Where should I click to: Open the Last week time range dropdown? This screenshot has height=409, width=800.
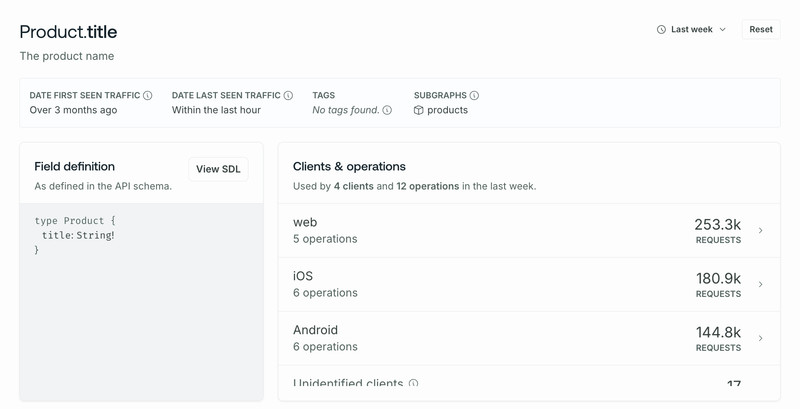[691, 30]
